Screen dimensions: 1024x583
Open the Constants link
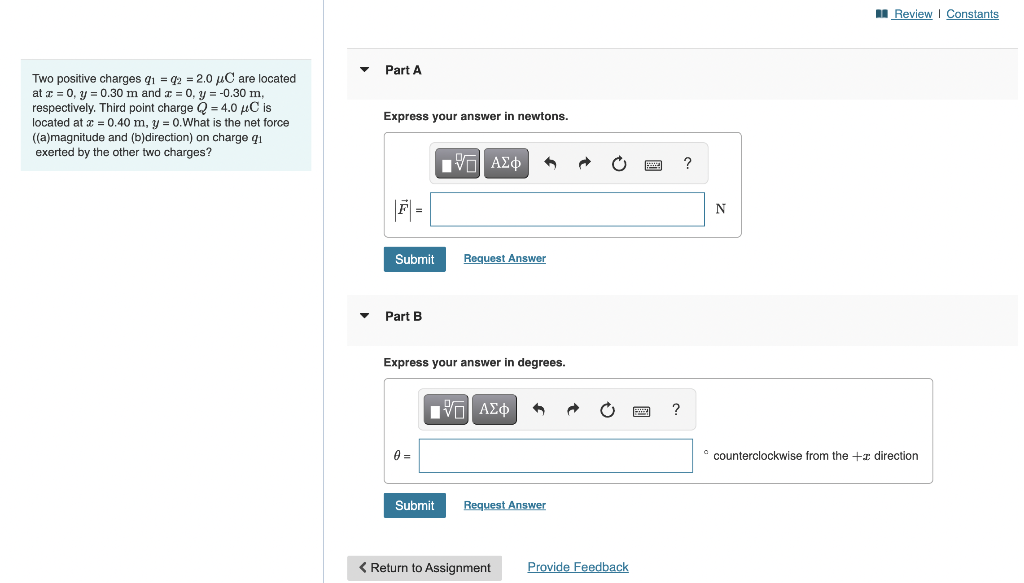point(972,14)
